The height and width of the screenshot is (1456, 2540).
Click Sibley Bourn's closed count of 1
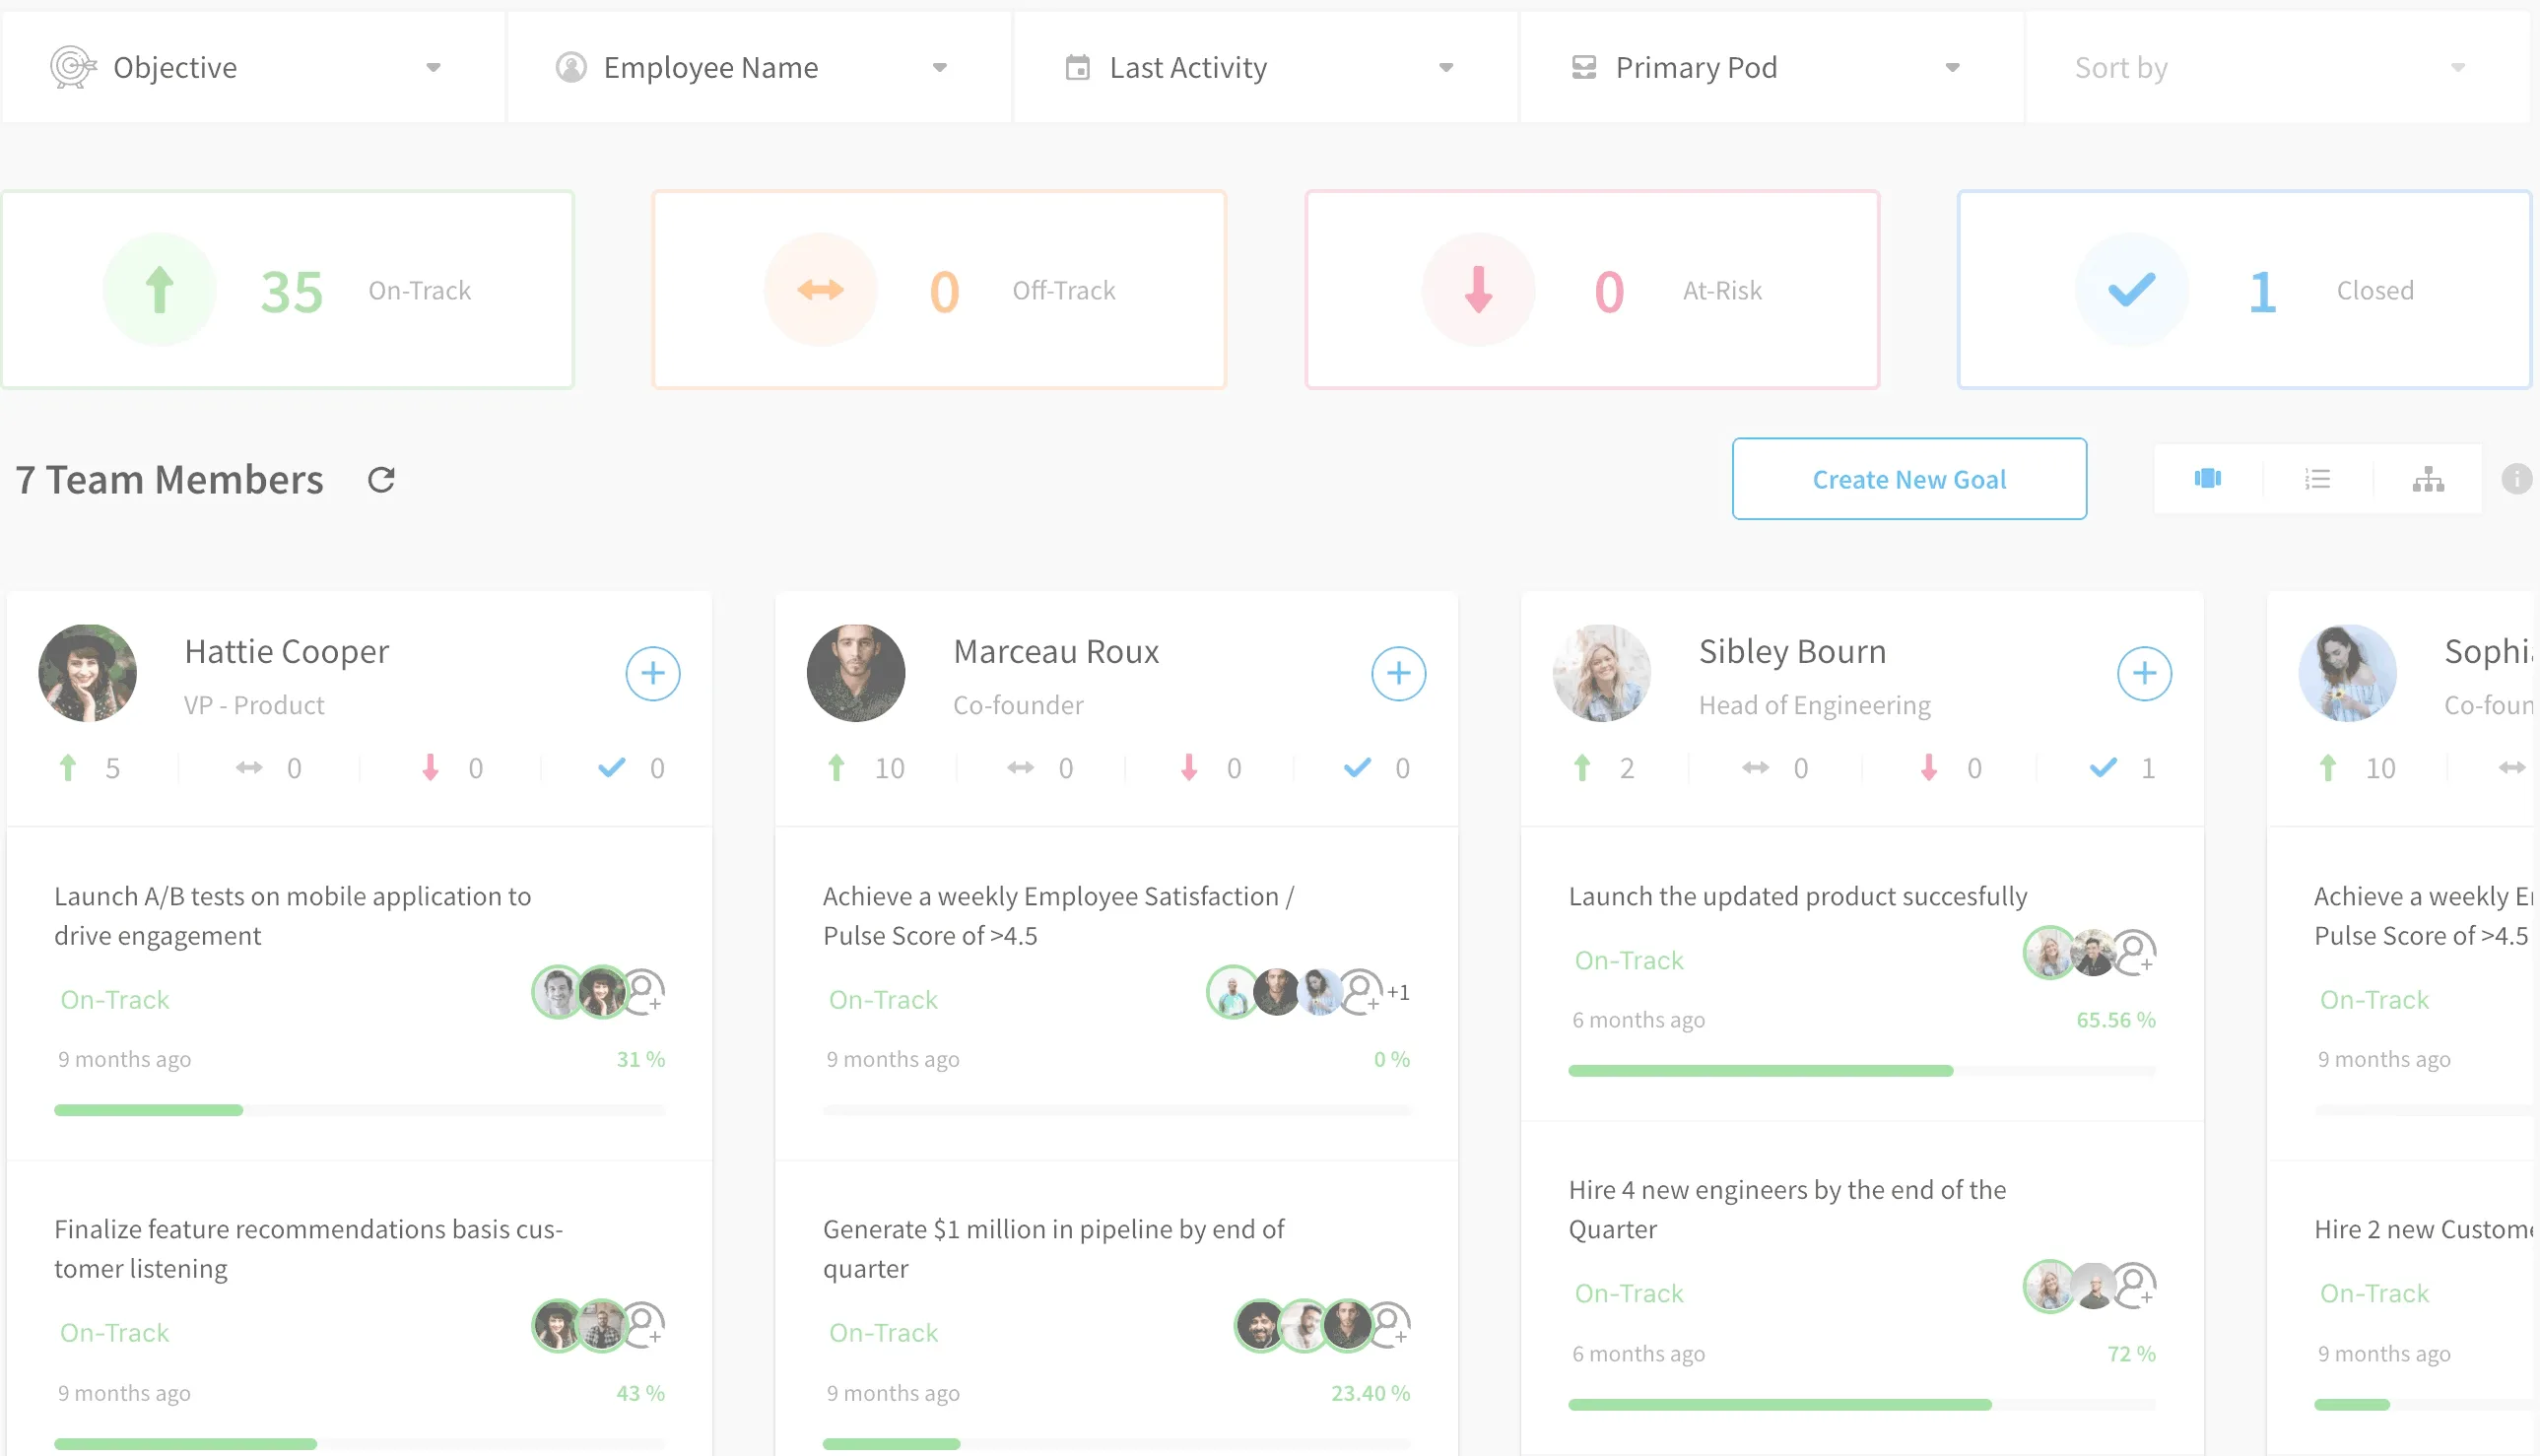2123,768
